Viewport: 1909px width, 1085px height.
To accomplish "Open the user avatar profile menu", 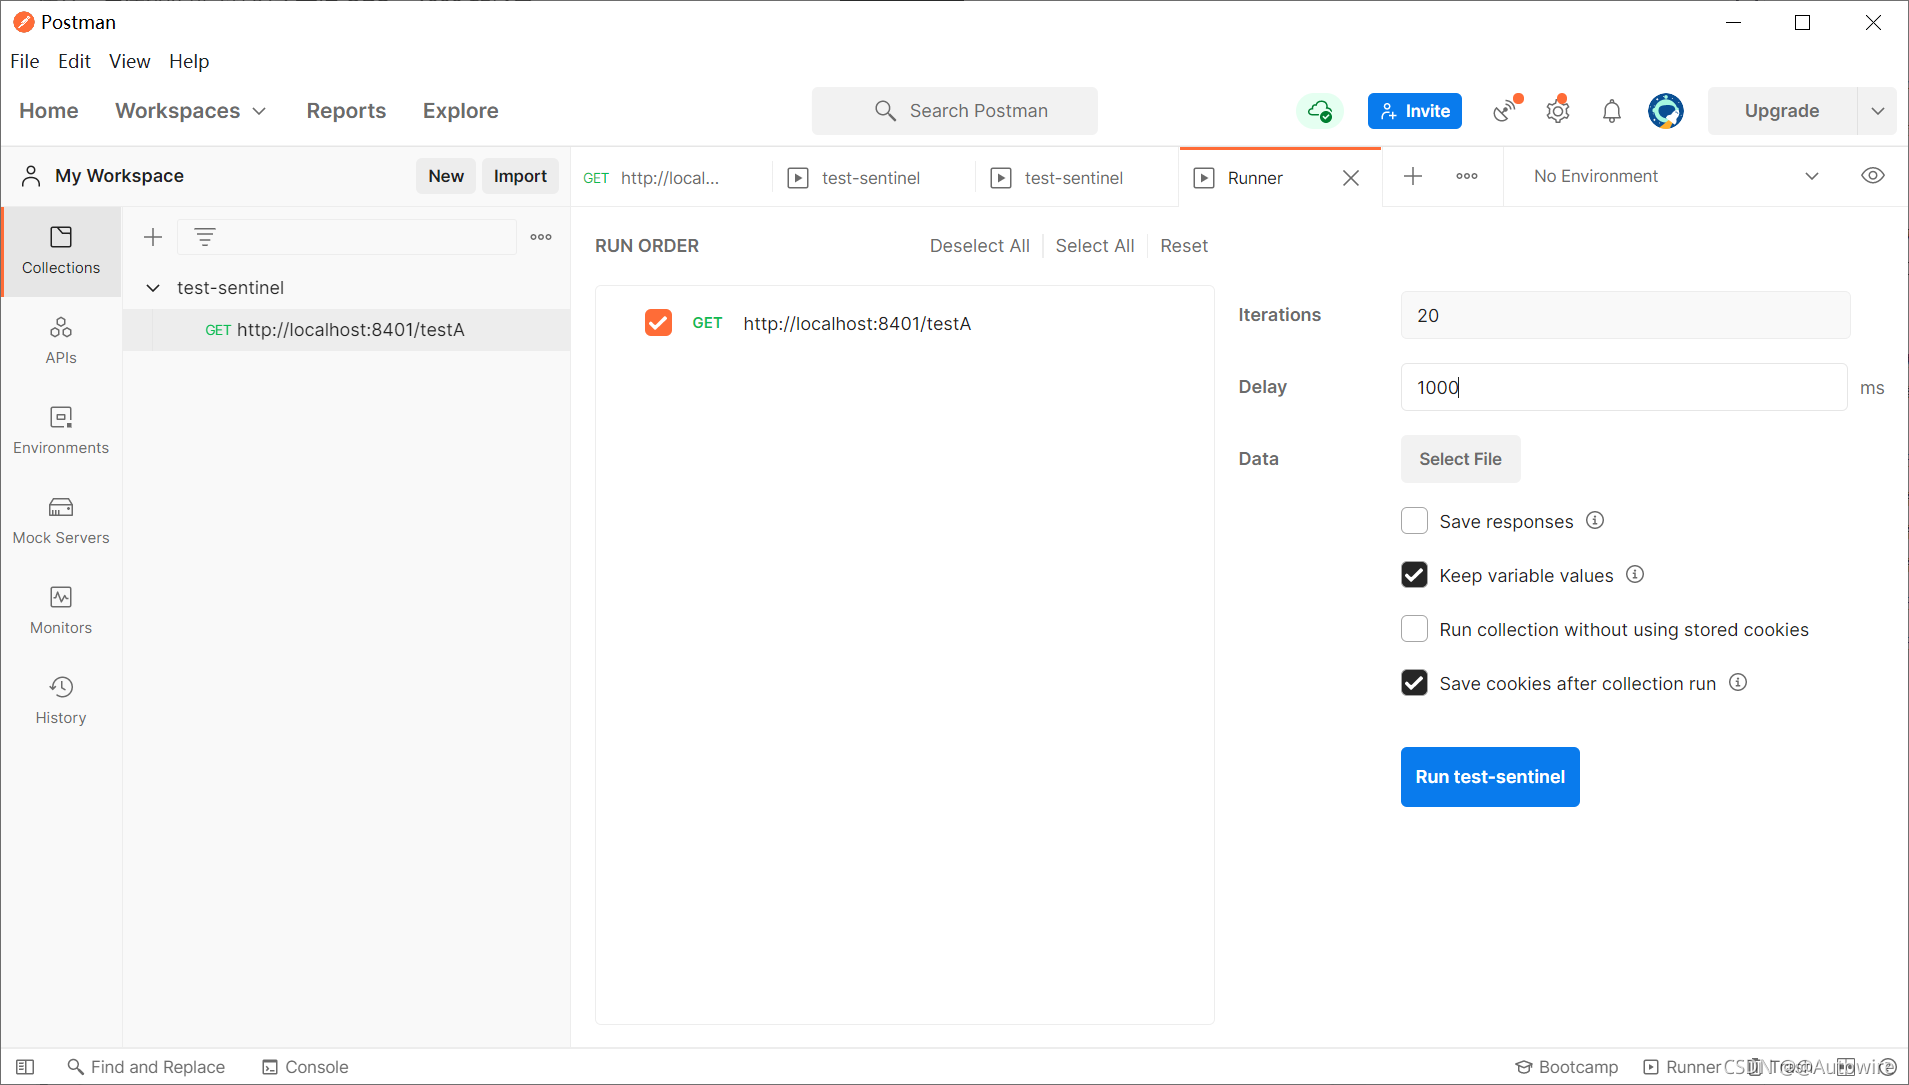I will pos(1666,111).
